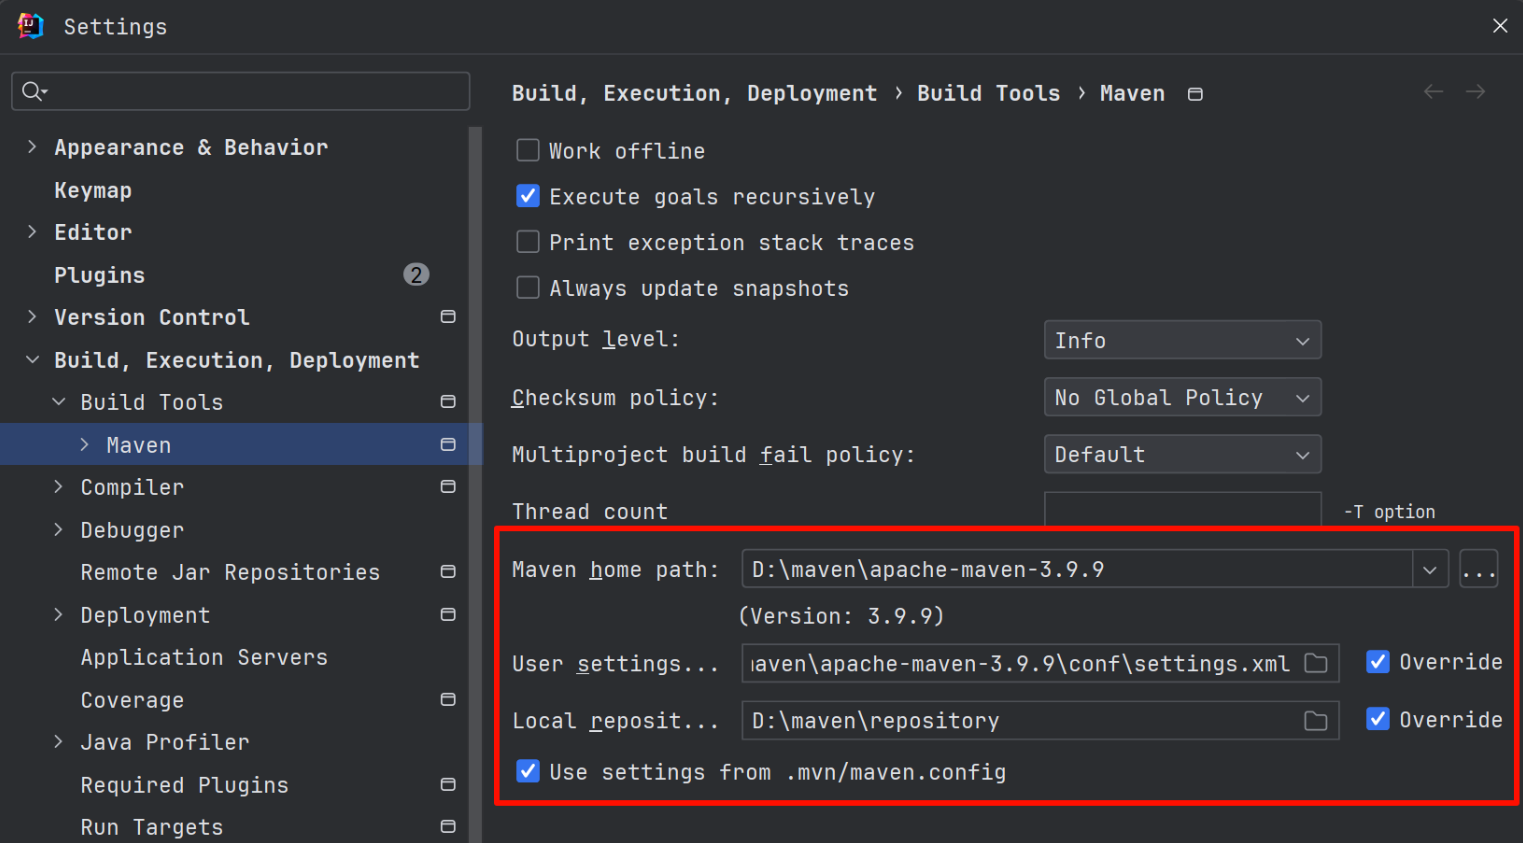Click the Maven home path text field
Viewport: 1523px width, 843px height.
point(1077,569)
